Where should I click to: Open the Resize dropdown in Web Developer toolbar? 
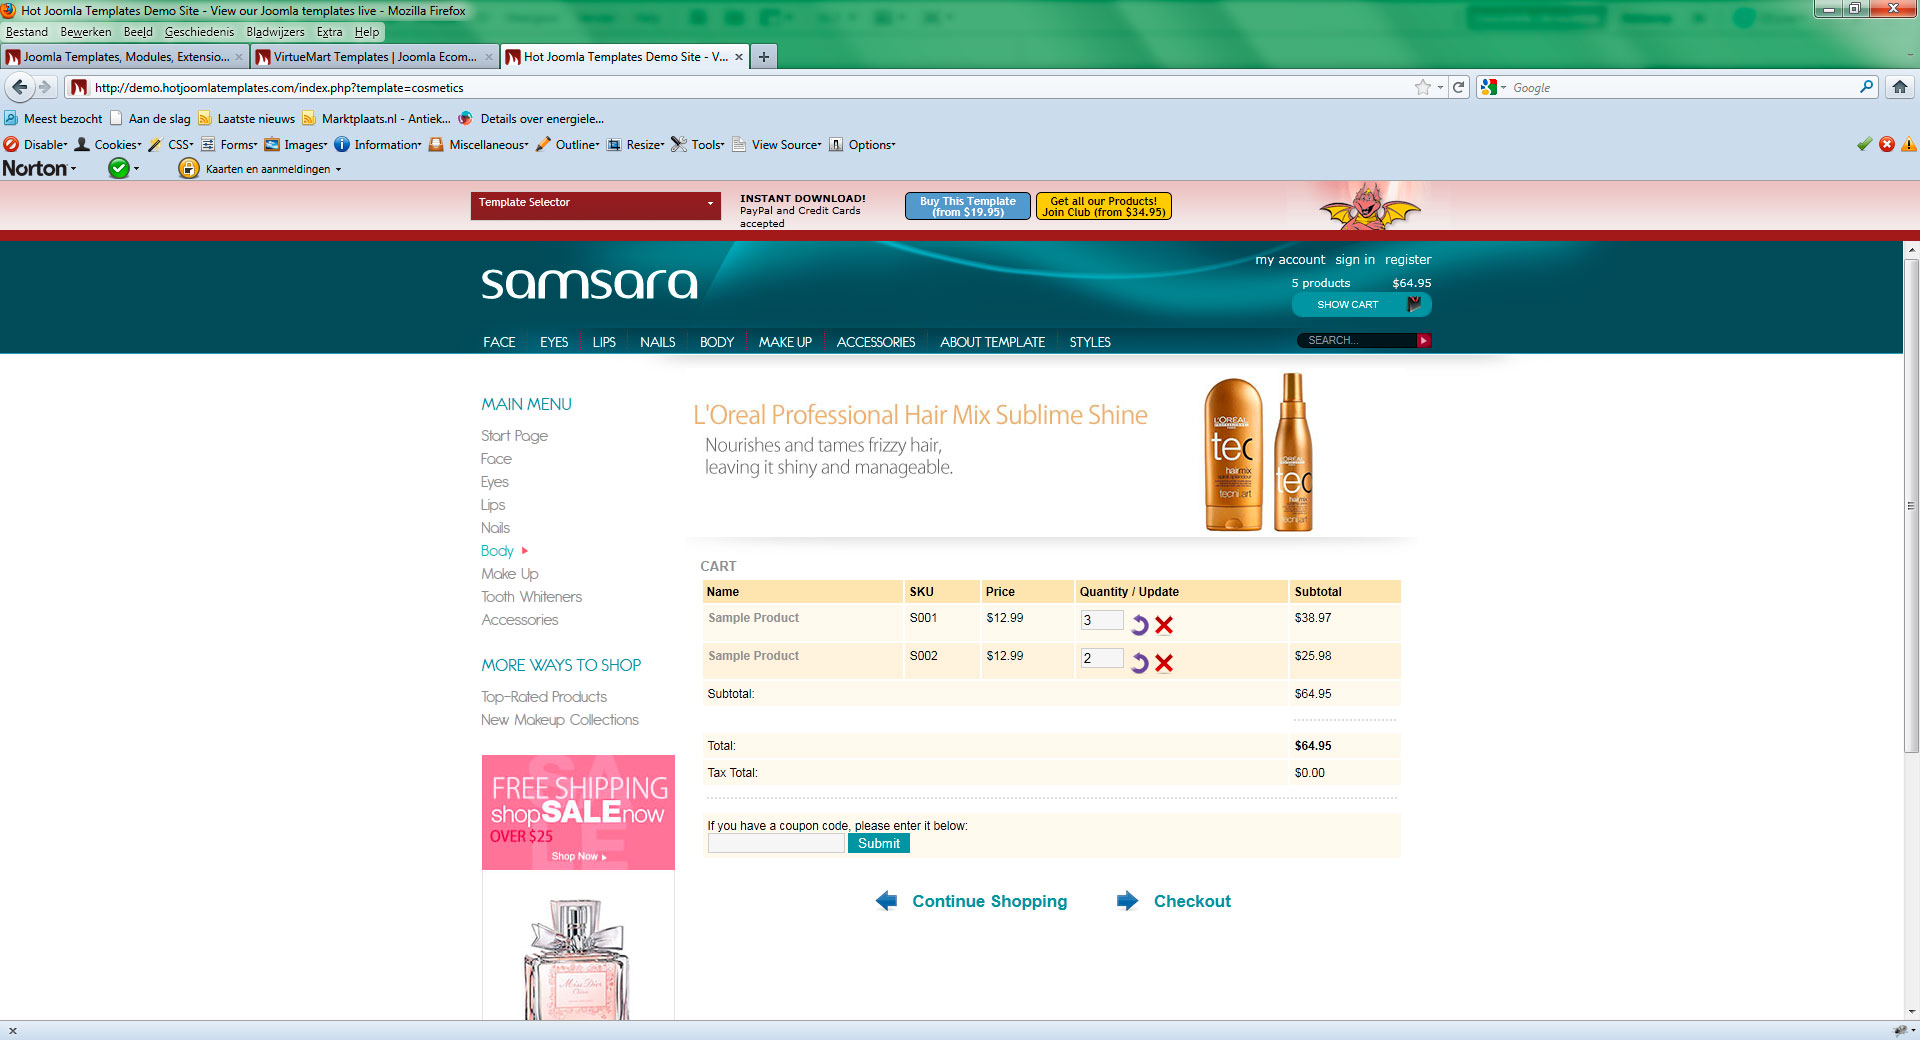635,144
